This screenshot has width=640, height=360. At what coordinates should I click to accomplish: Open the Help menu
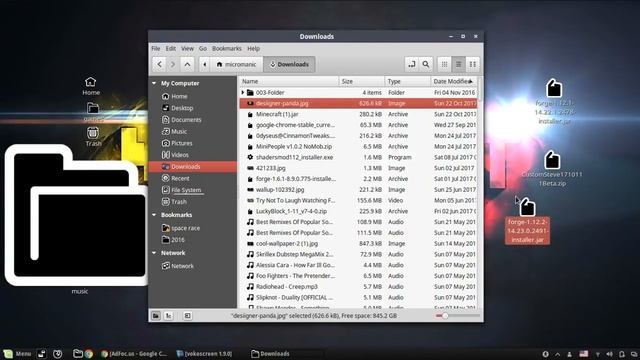pyautogui.click(x=253, y=49)
